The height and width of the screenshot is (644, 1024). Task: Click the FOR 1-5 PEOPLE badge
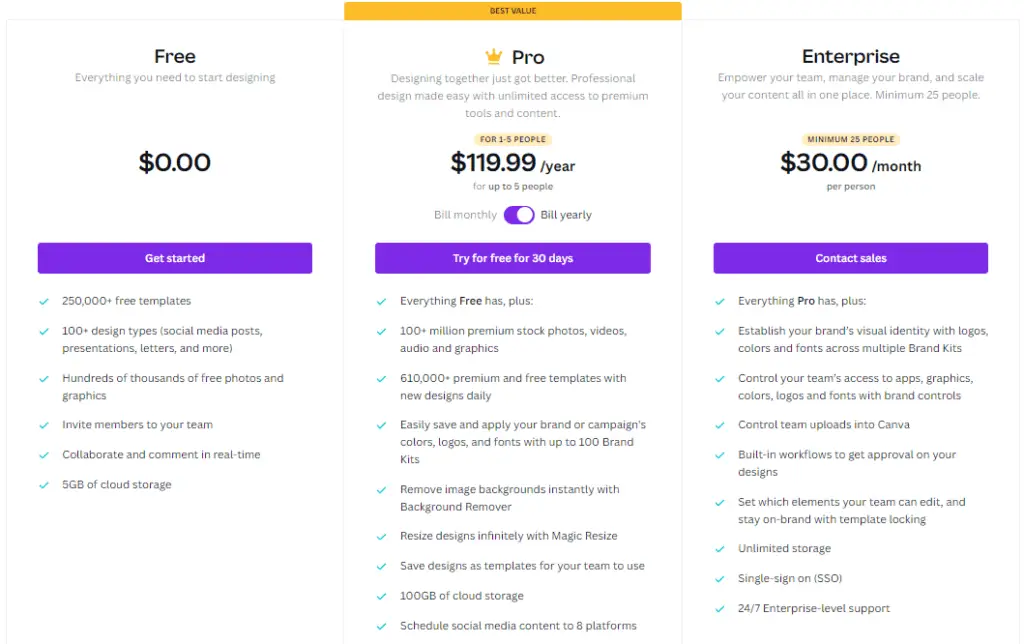(x=513, y=139)
